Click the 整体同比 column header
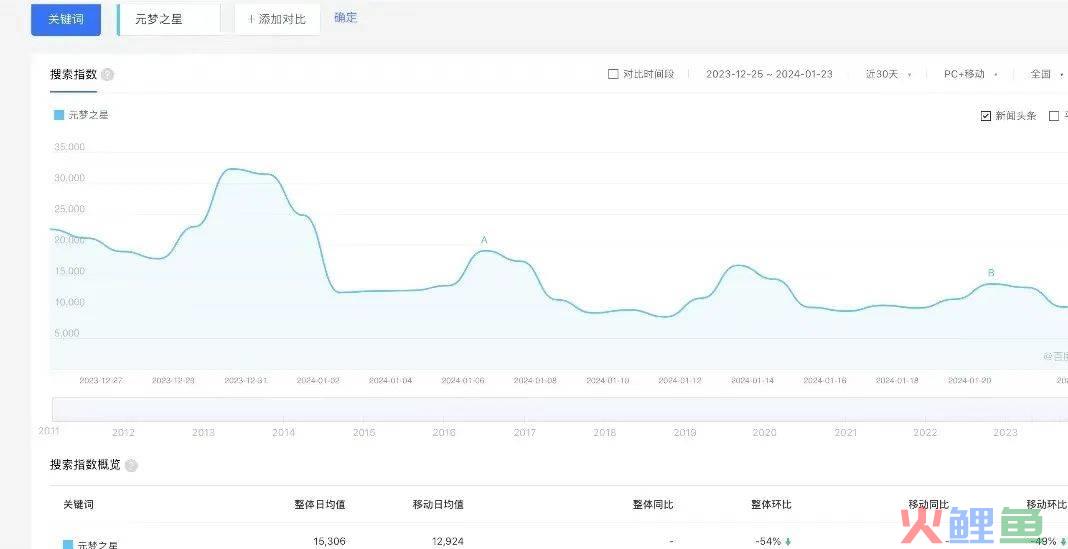 tap(653, 505)
